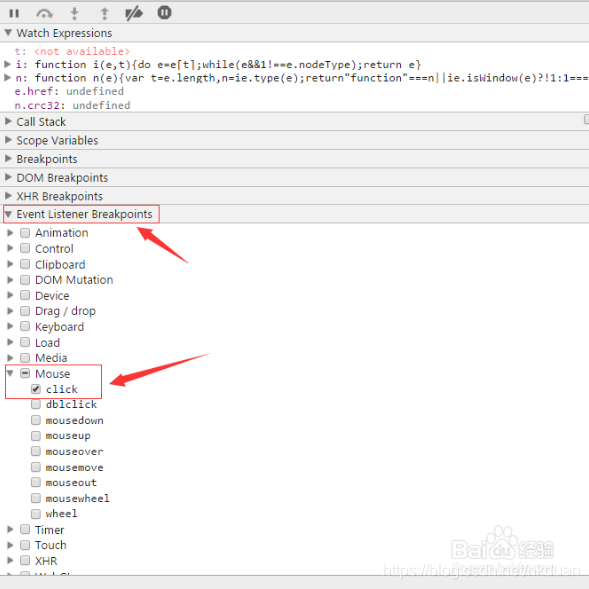Check the Control breakpoints checkbox
Screen dimensions: 589x589
[25, 248]
